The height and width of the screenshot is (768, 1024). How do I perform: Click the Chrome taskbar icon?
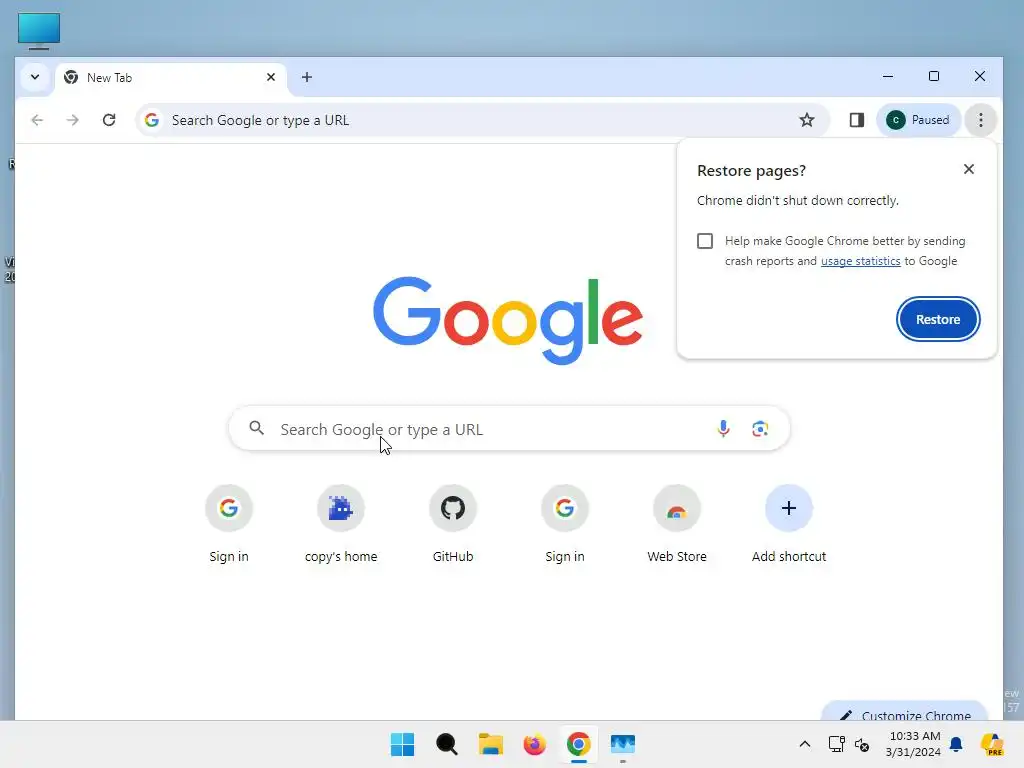[x=579, y=744]
